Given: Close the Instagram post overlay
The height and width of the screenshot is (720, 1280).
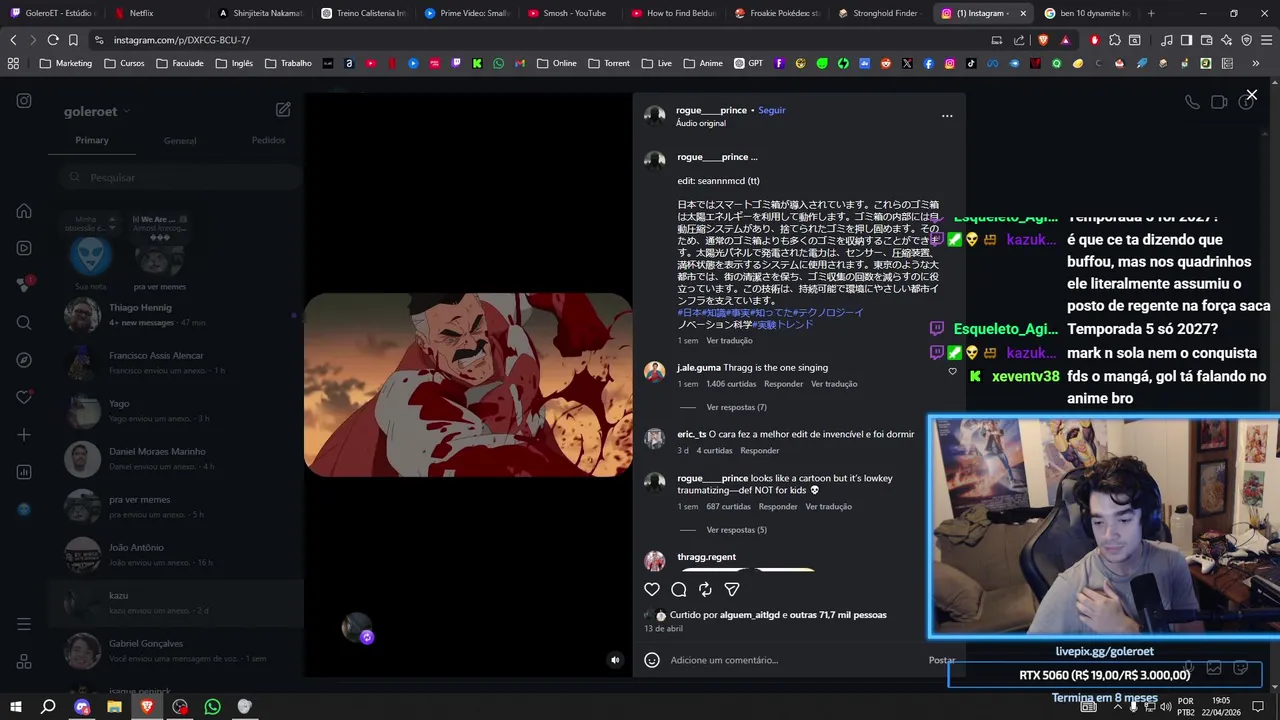Looking at the screenshot, I should click(x=1251, y=95).
